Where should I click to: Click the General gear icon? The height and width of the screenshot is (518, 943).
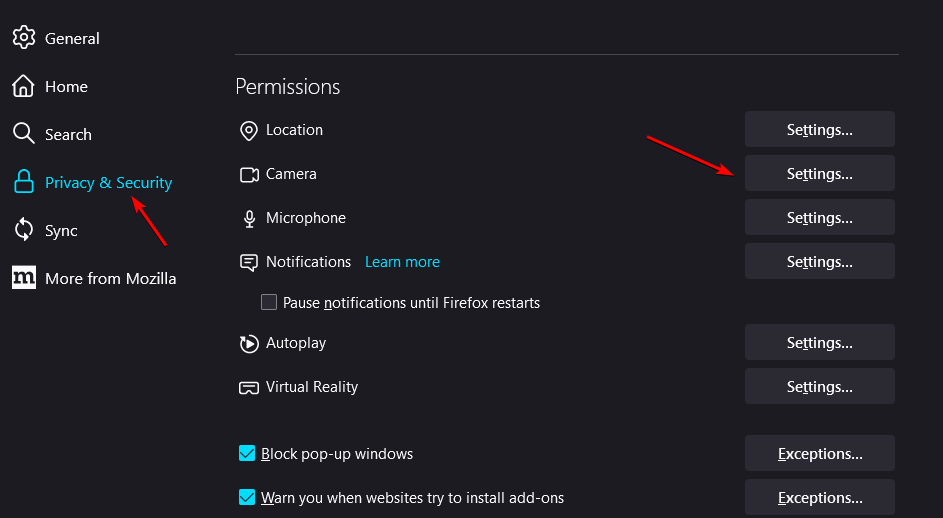click(x=24, y=38)
